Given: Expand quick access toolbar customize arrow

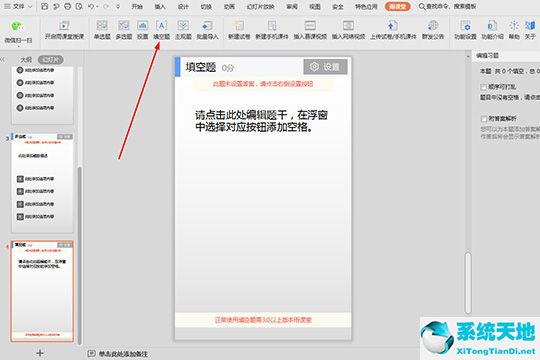Looking at the screenshot, I should pos(118,7).
